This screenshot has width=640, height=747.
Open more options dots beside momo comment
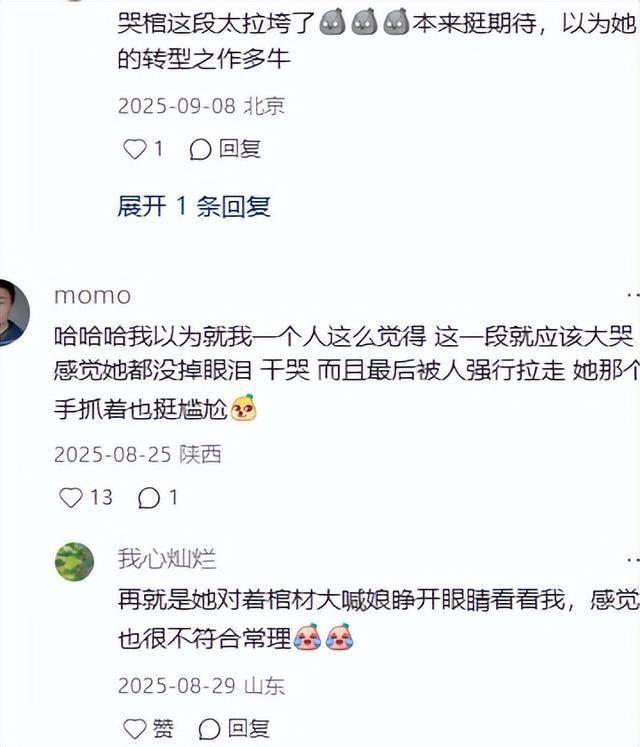633,295
